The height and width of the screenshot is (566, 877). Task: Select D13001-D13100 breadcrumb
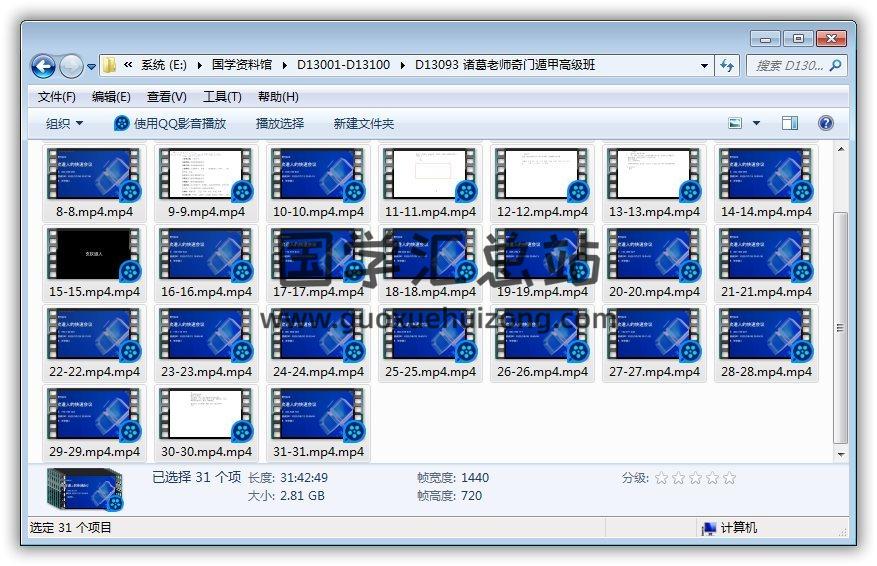tap(343, 65)
